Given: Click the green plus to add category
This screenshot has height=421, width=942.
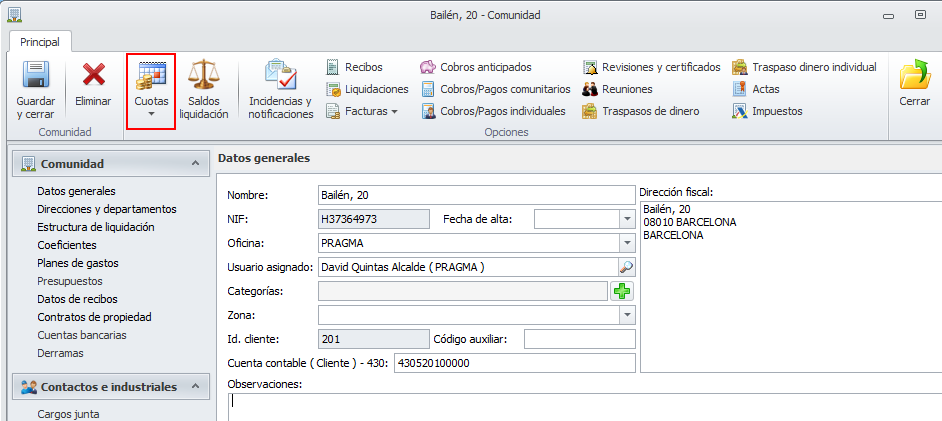Looking at the screenshot, I should pyautogui.click(x=624, y=291).
